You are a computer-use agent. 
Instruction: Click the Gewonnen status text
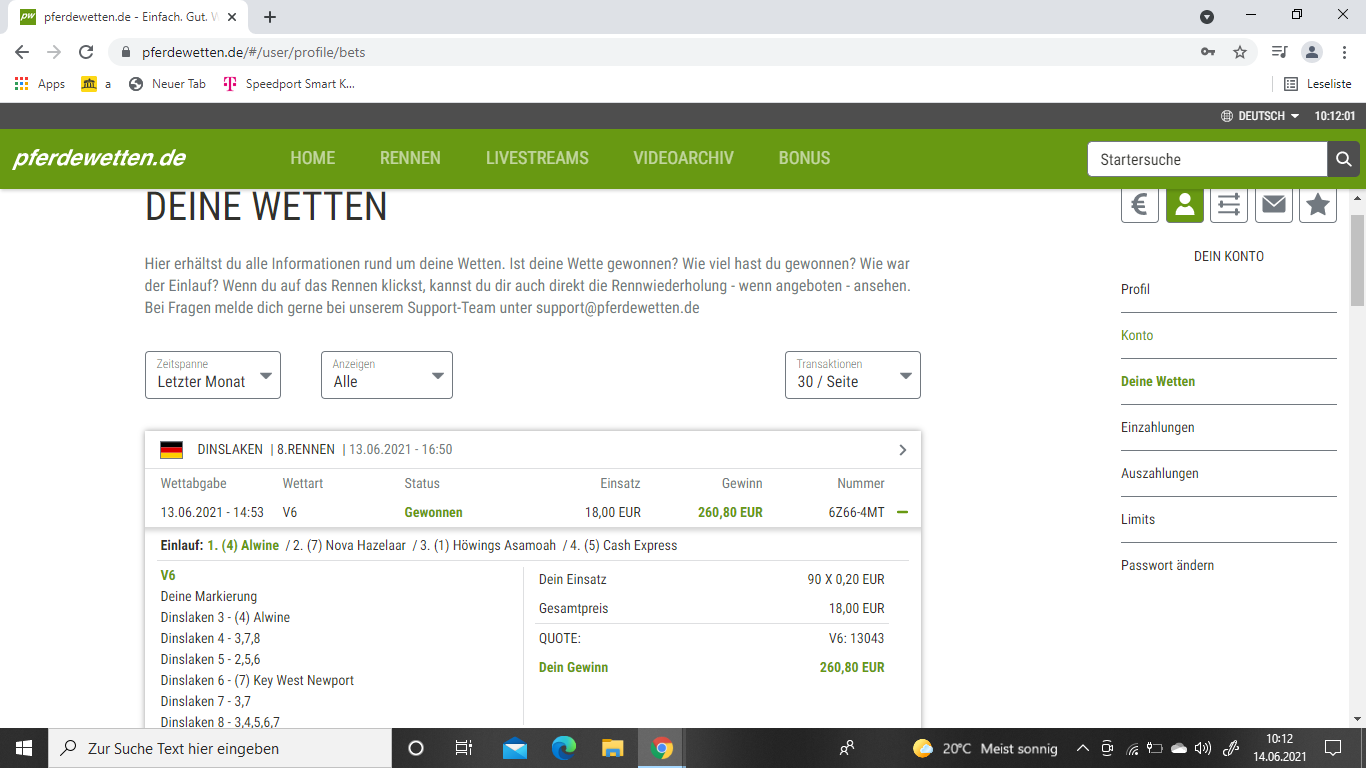433,512
